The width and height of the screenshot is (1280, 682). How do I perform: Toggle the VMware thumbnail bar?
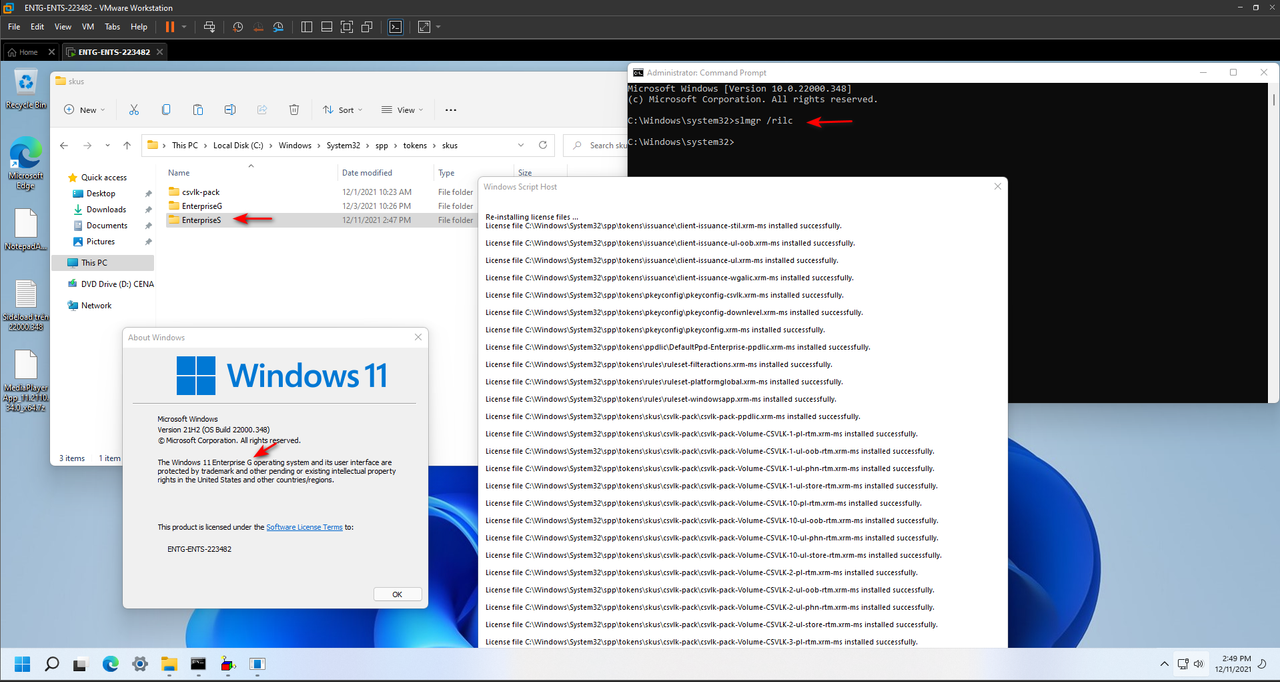(329, 26)
